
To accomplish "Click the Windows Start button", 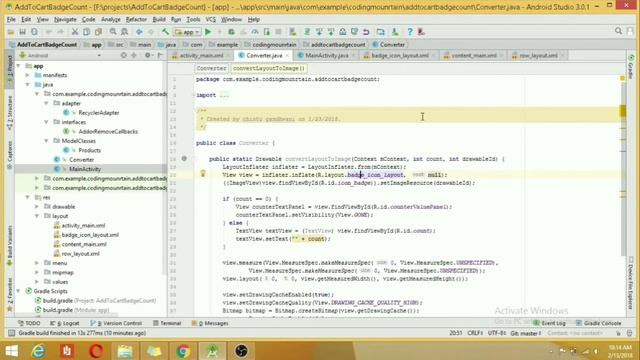I will 11,351.
